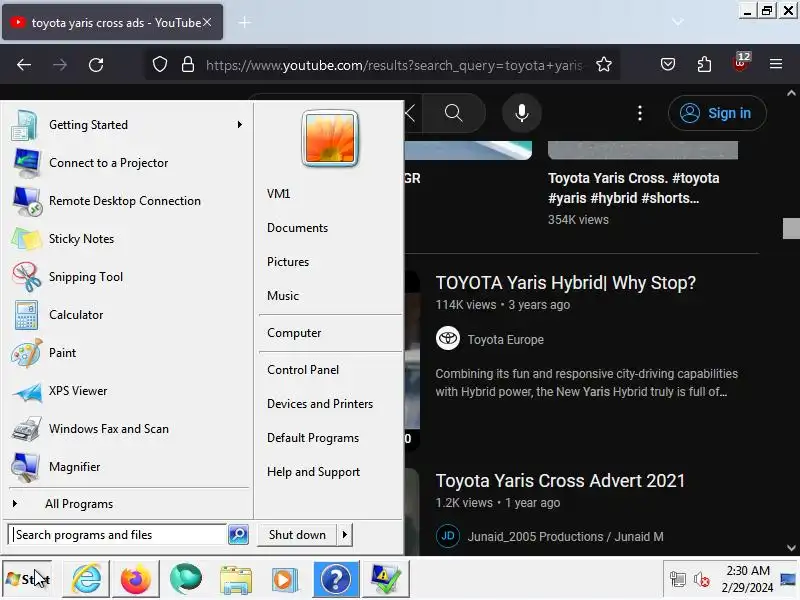Open Paint from the Start menu
This screenshot has width=800, height=600.
point(127,353)
